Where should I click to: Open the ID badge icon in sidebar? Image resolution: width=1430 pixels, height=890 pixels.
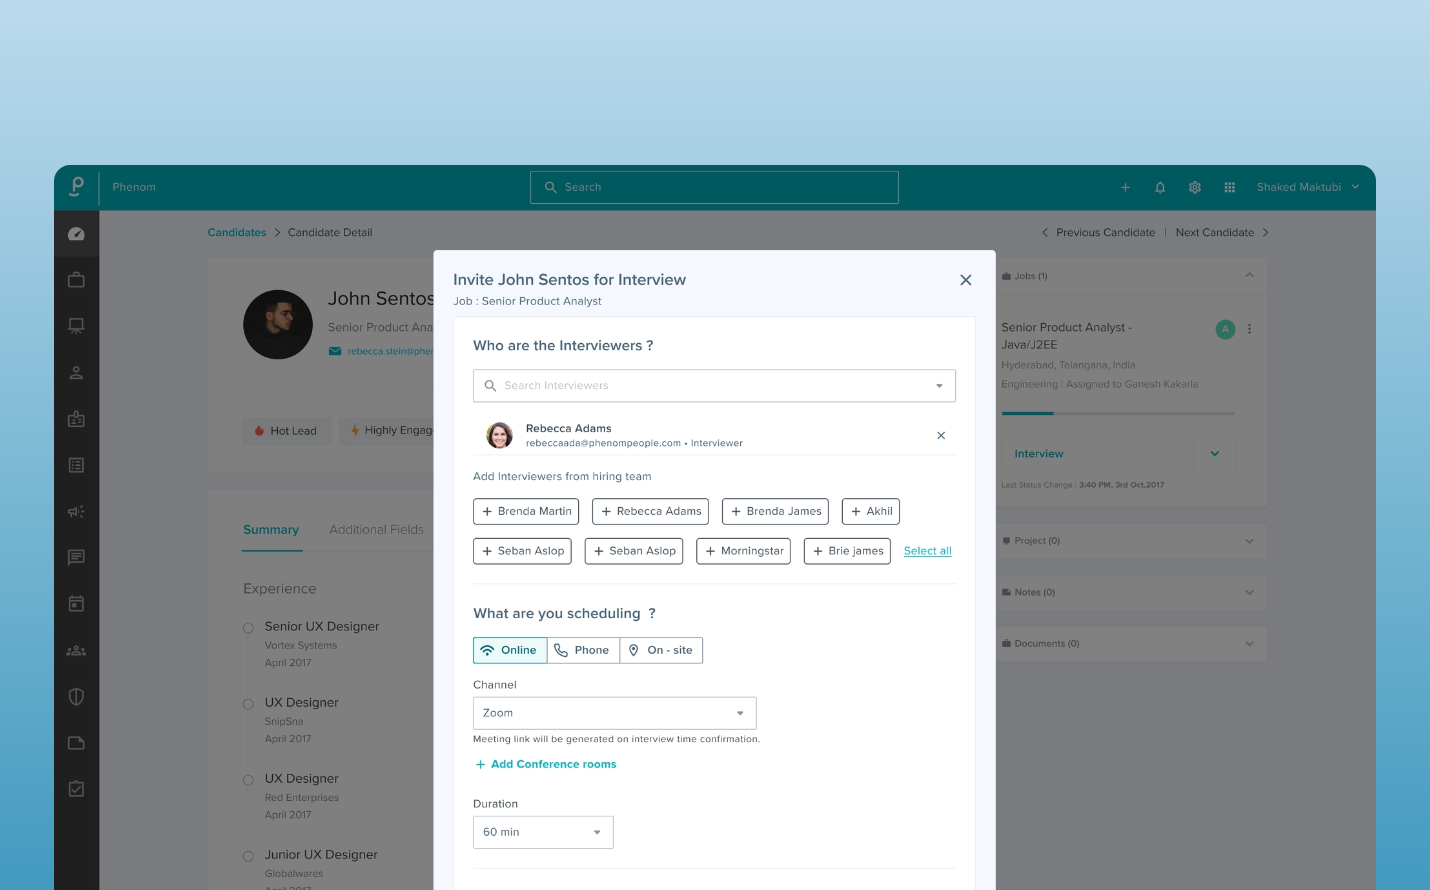point(76,419)
